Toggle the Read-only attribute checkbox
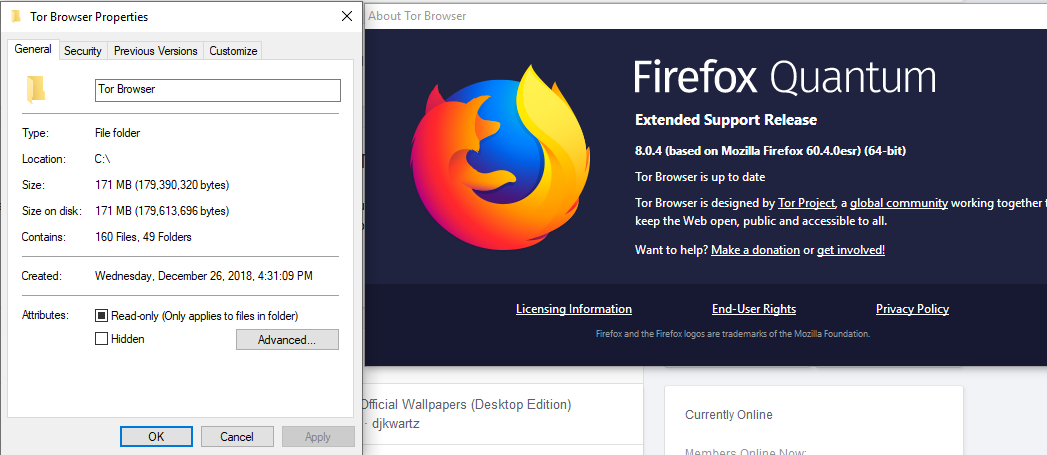Screen dimensions: 1047x455 tap(101, 315)
